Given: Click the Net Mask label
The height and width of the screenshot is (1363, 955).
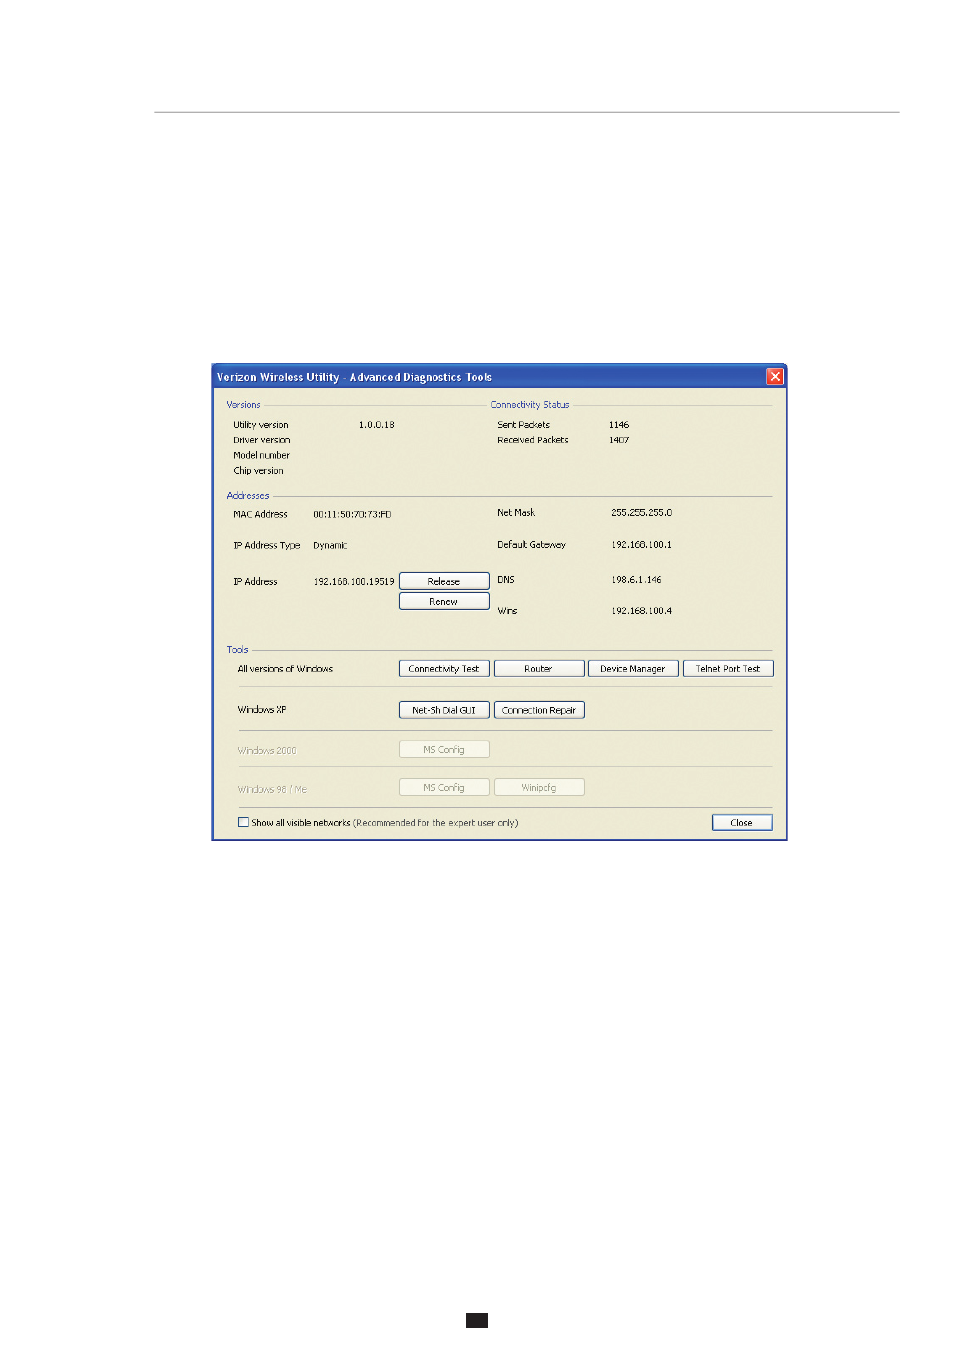Looking at the screenshot, I should 516,512.
